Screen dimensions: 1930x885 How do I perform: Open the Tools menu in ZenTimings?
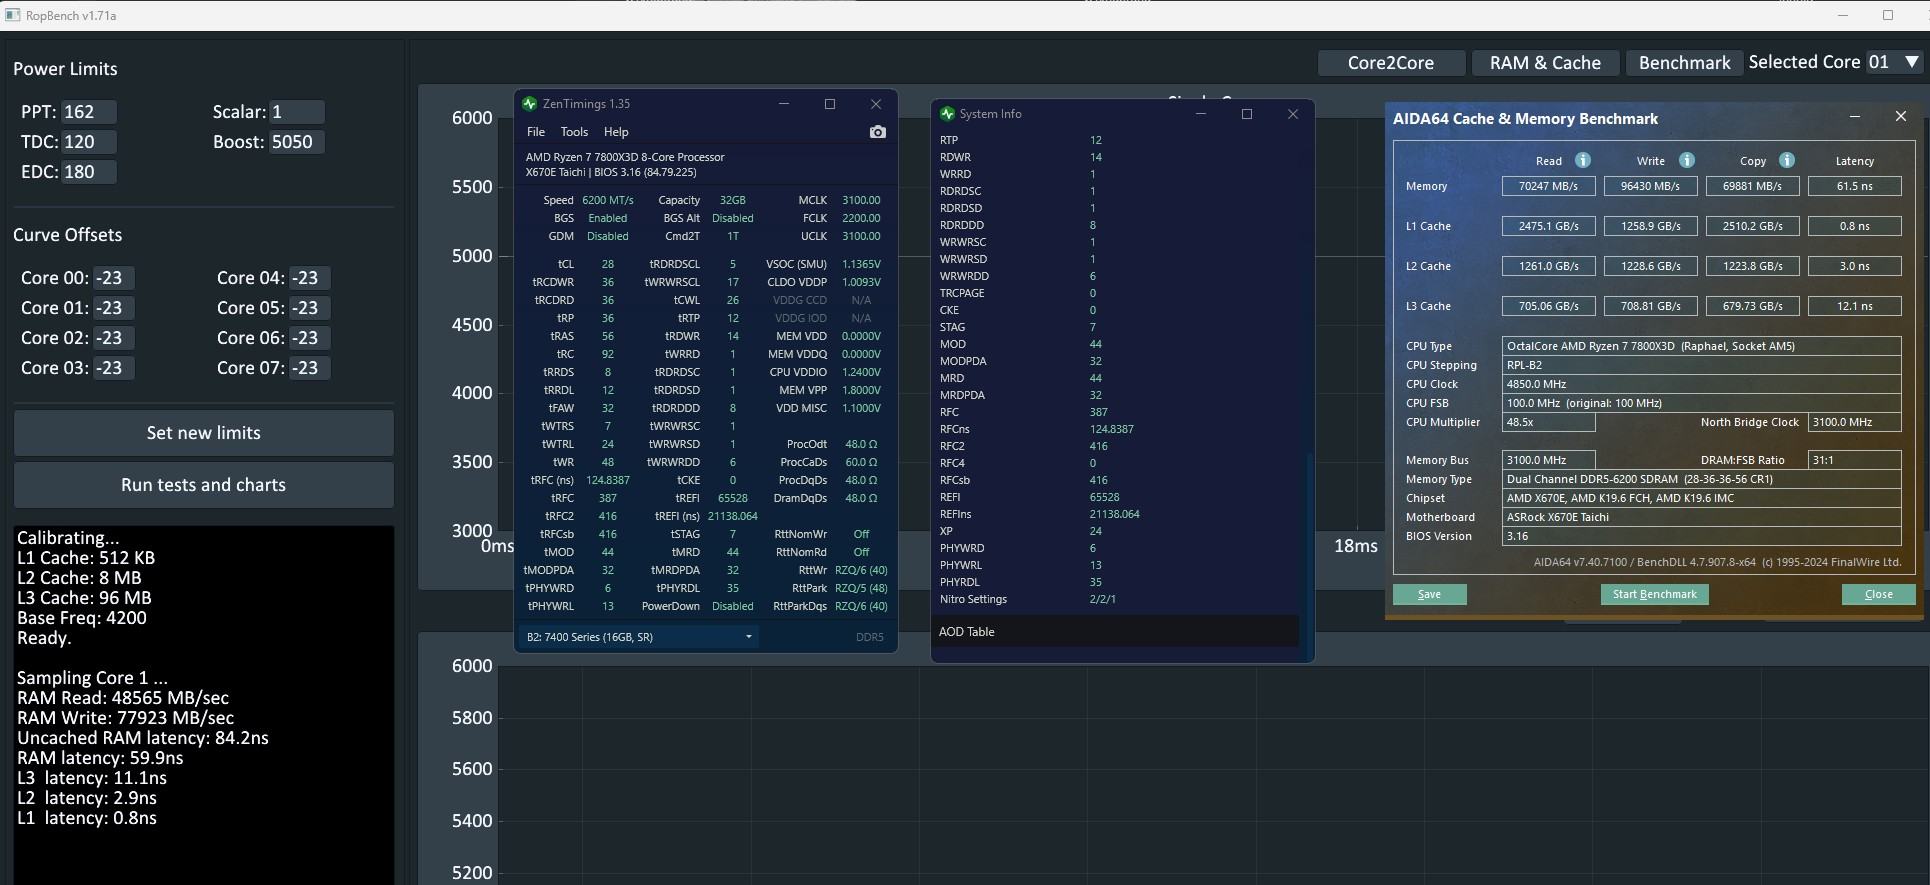tap(574, 132)
